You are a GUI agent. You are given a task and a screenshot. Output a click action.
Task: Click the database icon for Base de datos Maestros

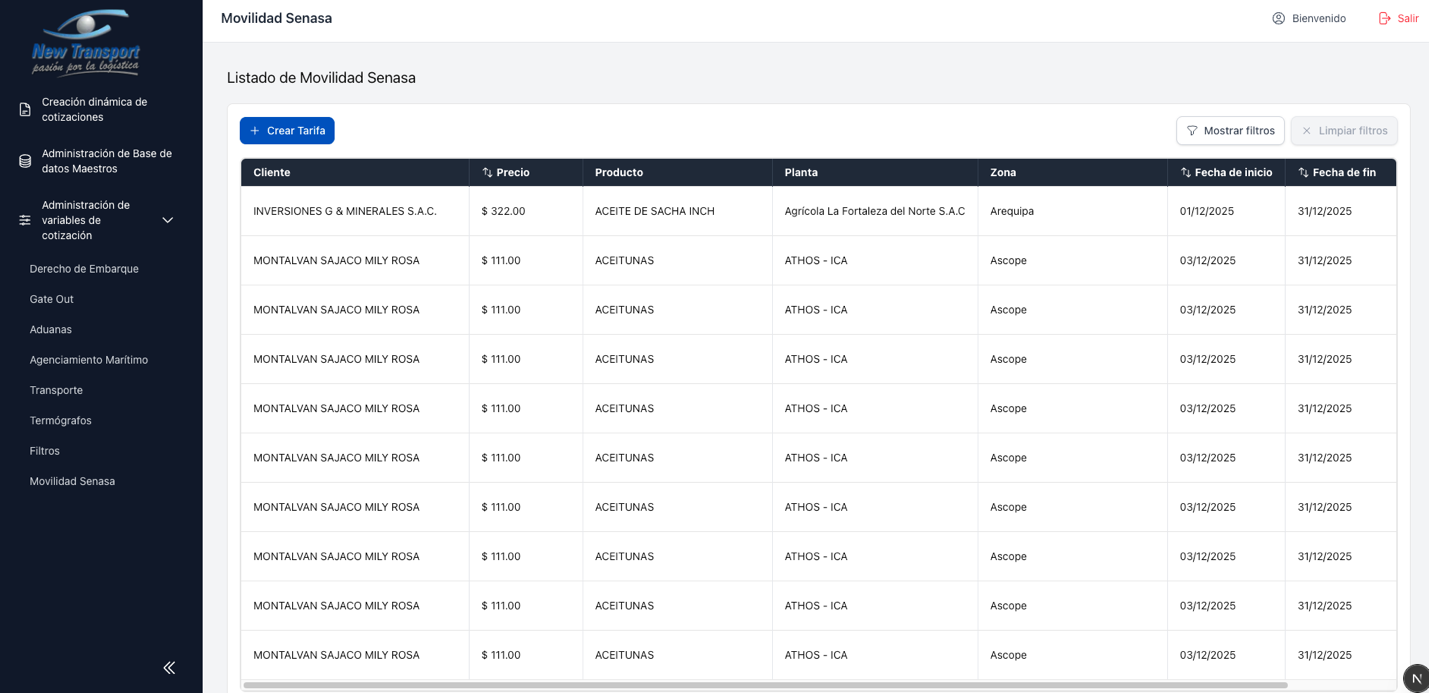[25, 161]
